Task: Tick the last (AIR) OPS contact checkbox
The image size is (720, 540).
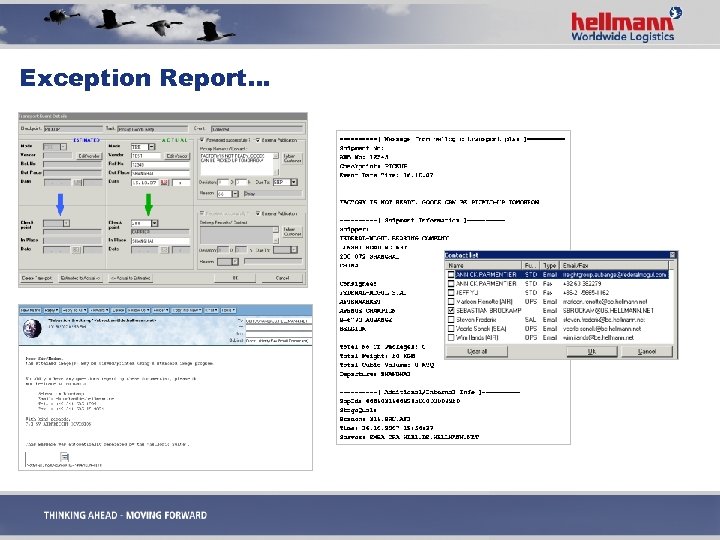Action: coord(451,338)
